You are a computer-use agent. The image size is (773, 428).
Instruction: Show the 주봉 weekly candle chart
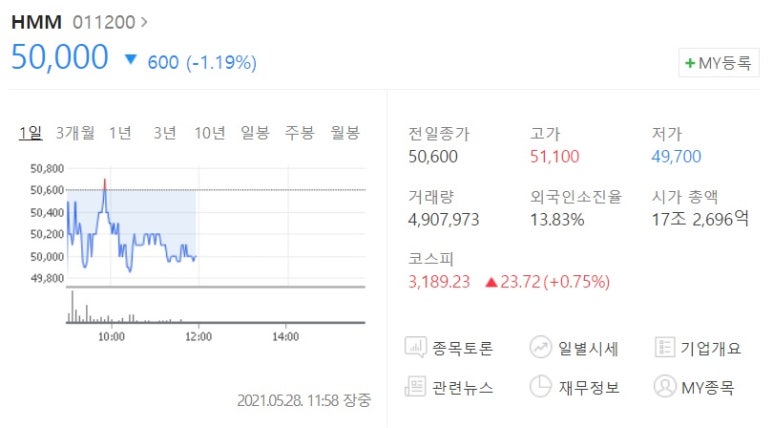coord(300,133)
